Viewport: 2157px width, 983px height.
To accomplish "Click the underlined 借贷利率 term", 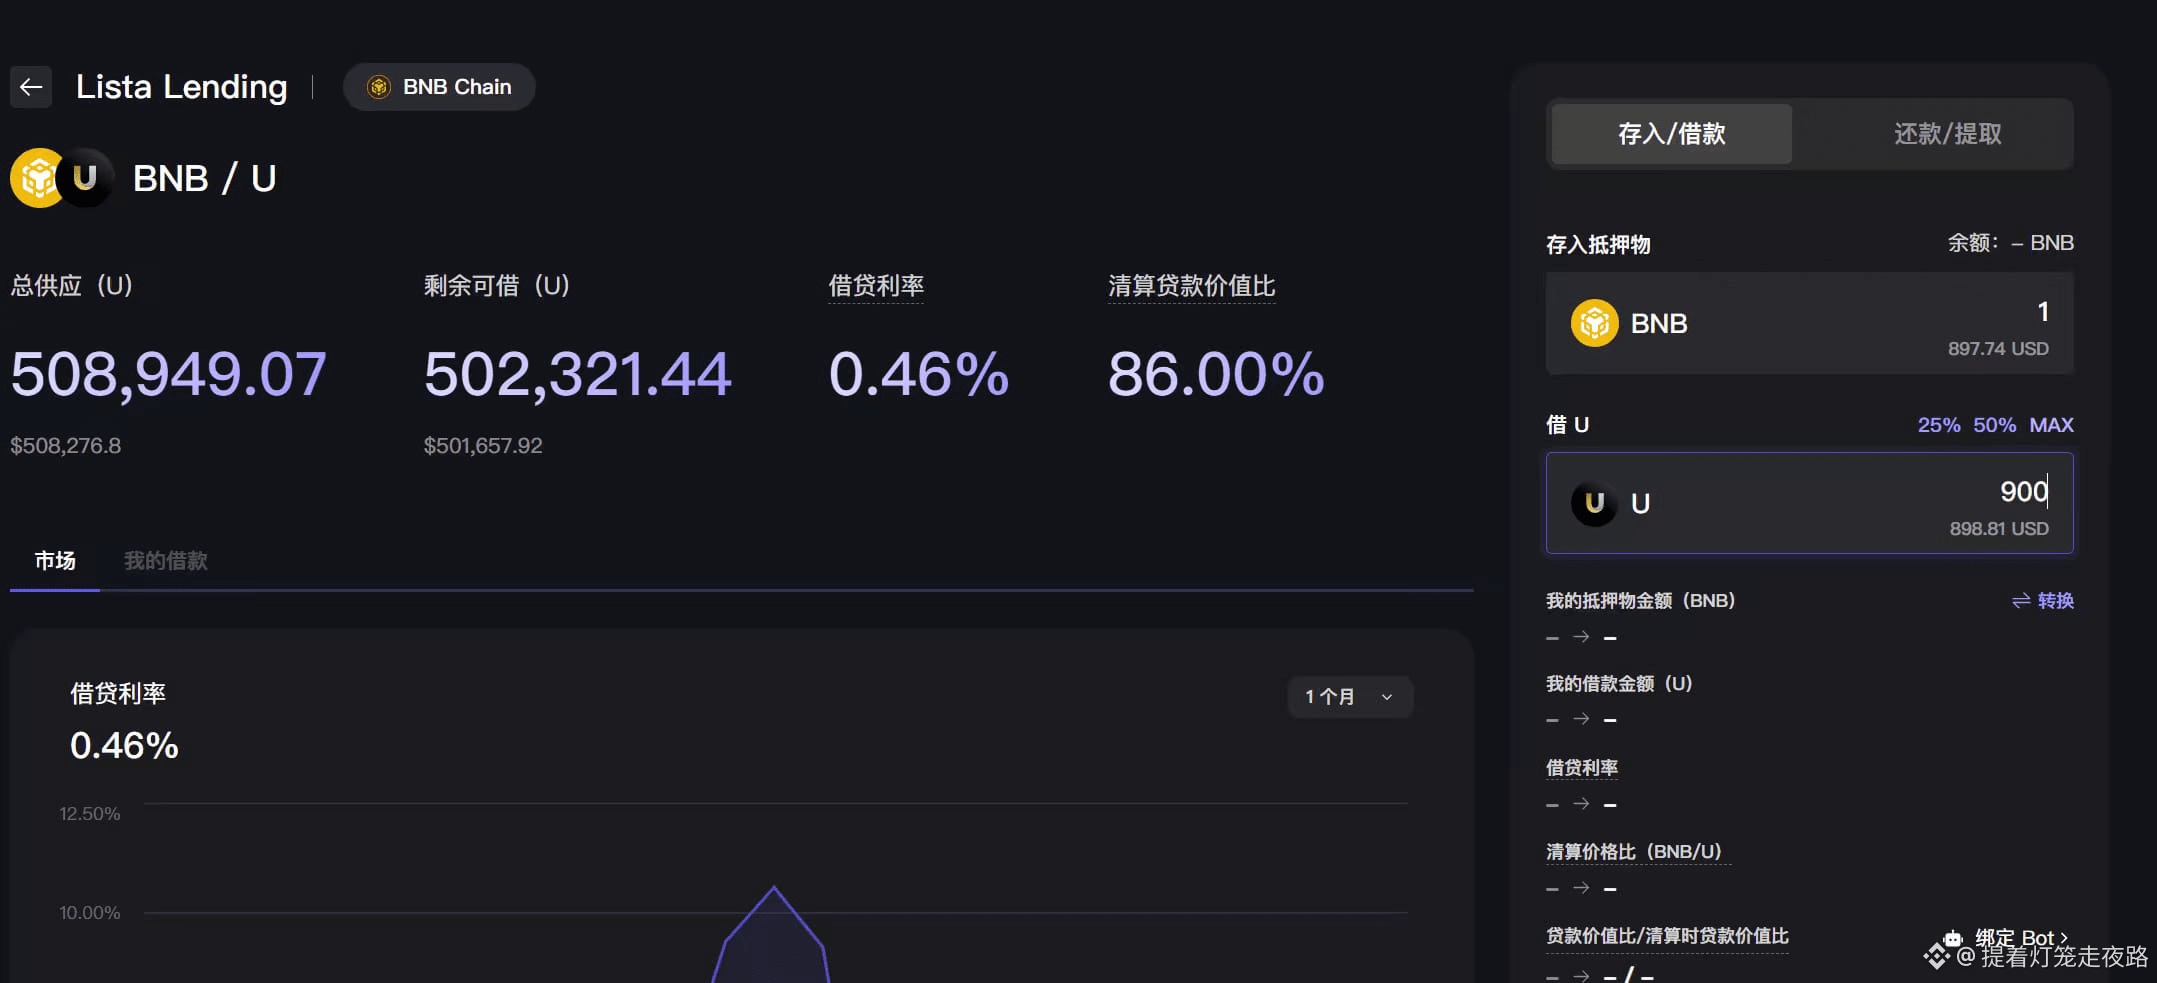I will [875, 286].
